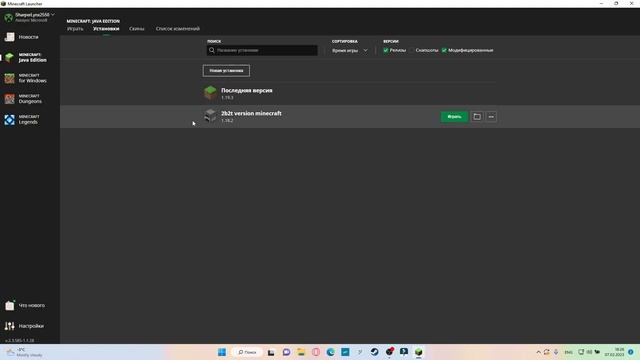Switch to the Список изменений tab
This screenshot has width=640, height=360.
tap(178, 29)
